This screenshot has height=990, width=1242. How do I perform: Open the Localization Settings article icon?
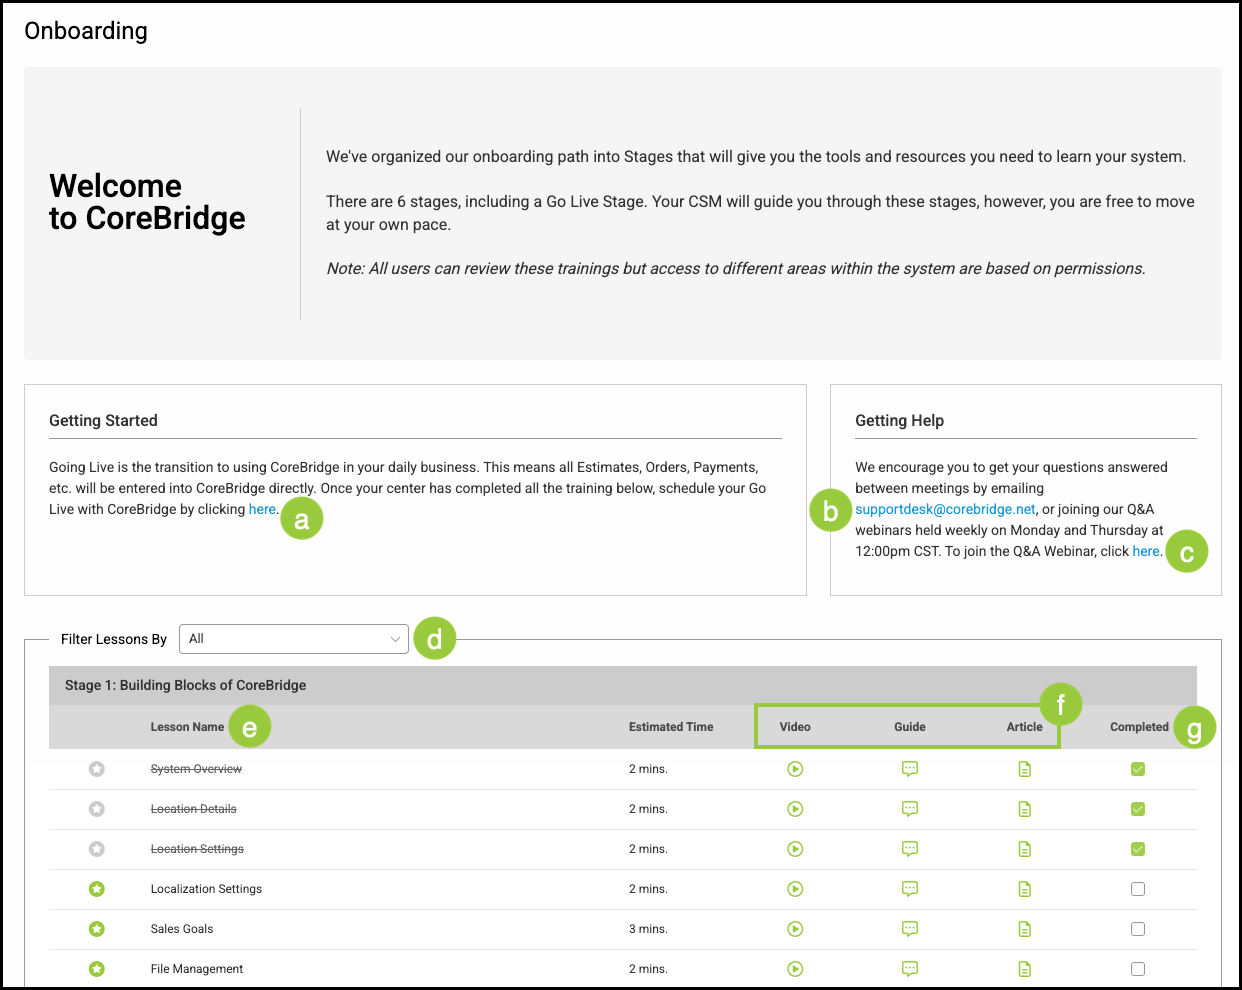coord(1025,889)
